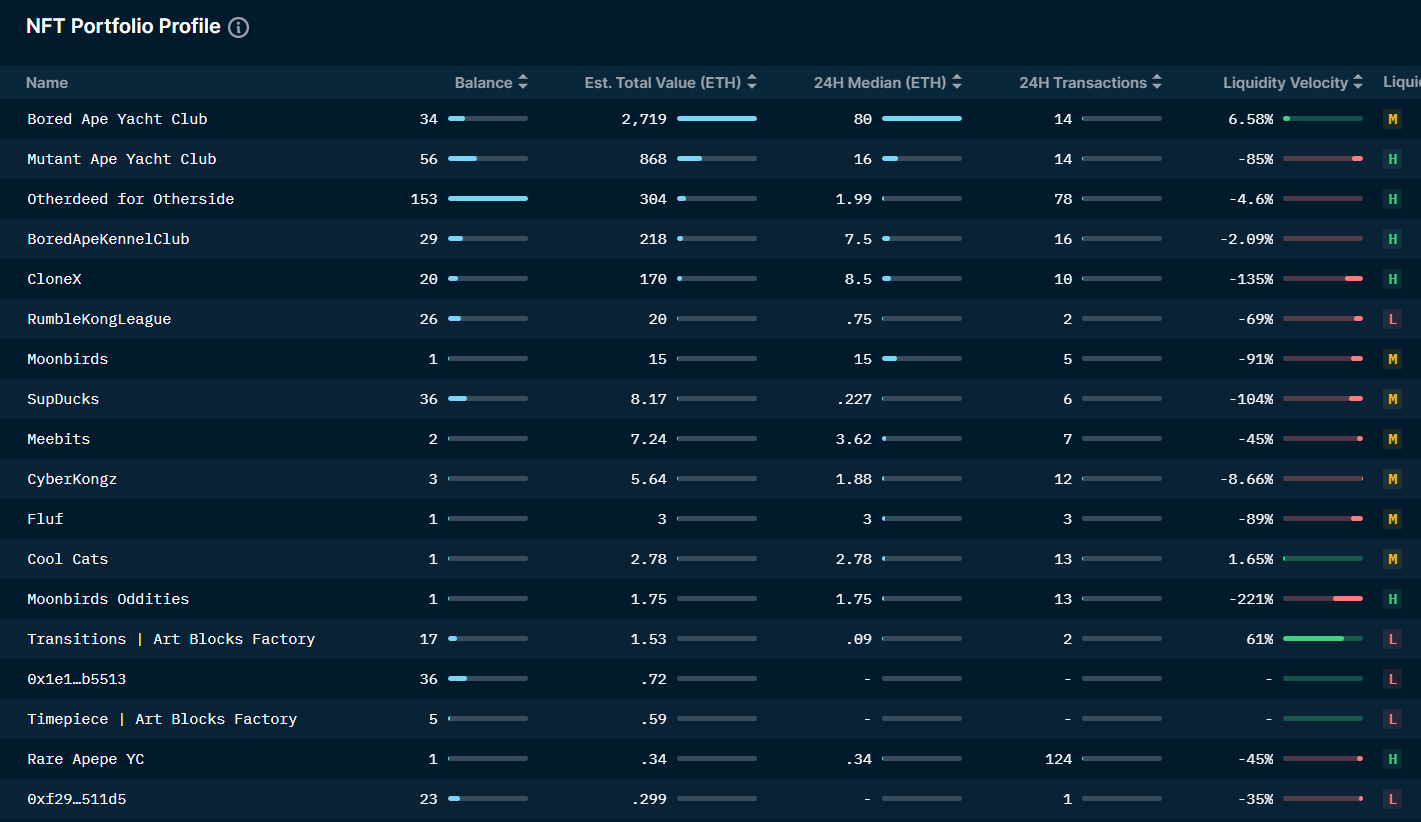Select Transitions | Art Blocks Factory name
The width and height of the screenshot is (1421, 822).
pos(171,639)
